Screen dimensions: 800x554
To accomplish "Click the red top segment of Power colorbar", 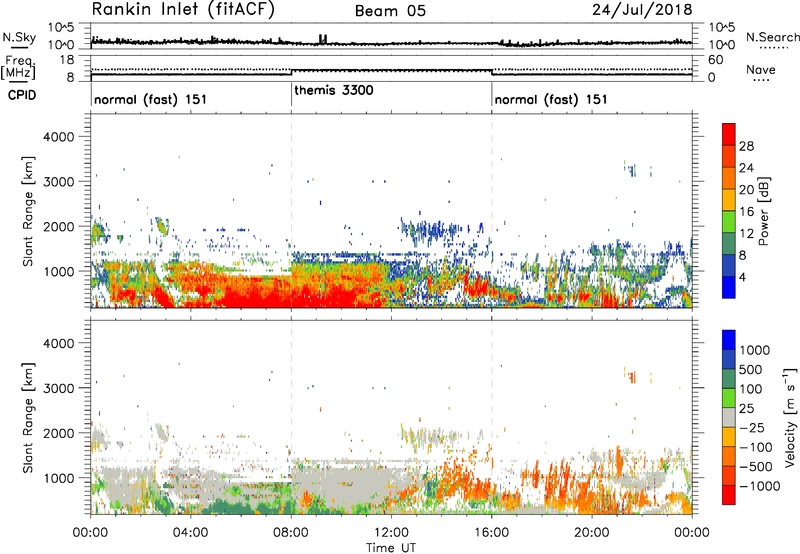I will [x=729, y=134].
